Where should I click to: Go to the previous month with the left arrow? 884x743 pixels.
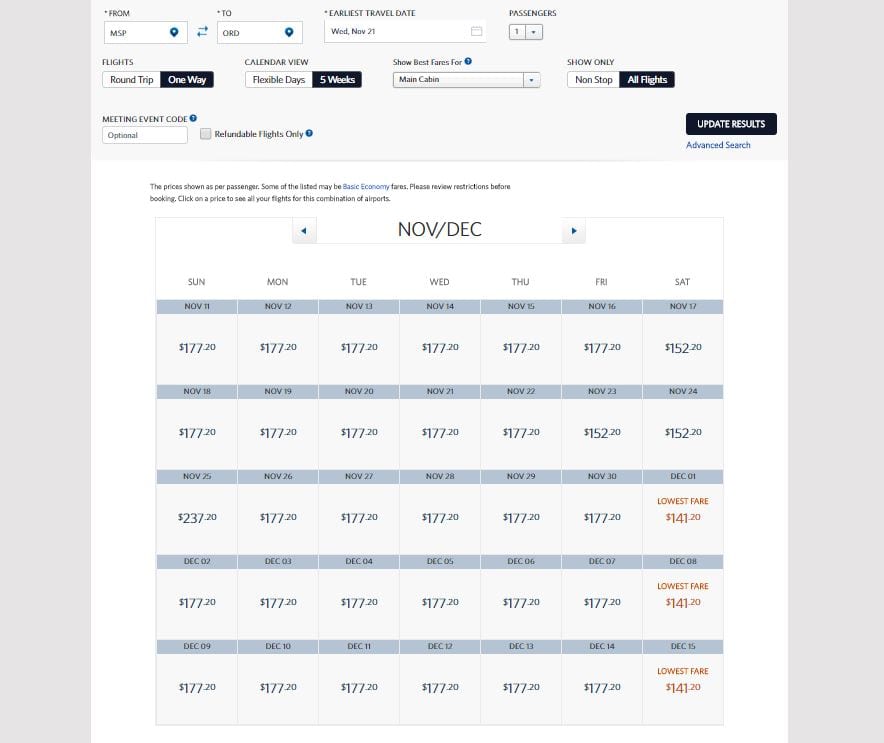(305, 230)
